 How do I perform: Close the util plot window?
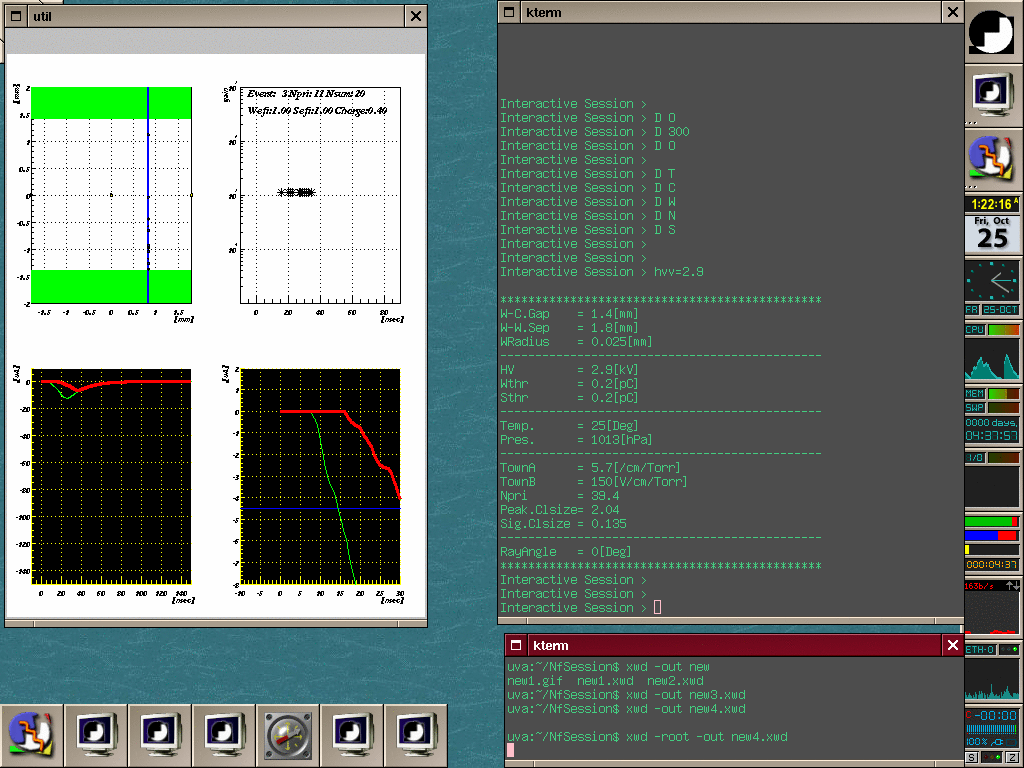(416, 15)
